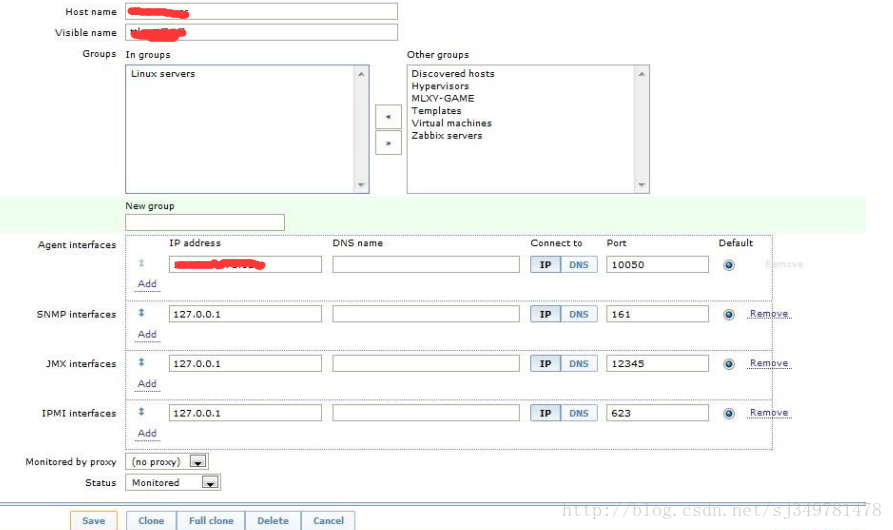Click JMX interface DNS name field
Image resolution: width=893 pixels, height=530 pixels.
[426, 364]
